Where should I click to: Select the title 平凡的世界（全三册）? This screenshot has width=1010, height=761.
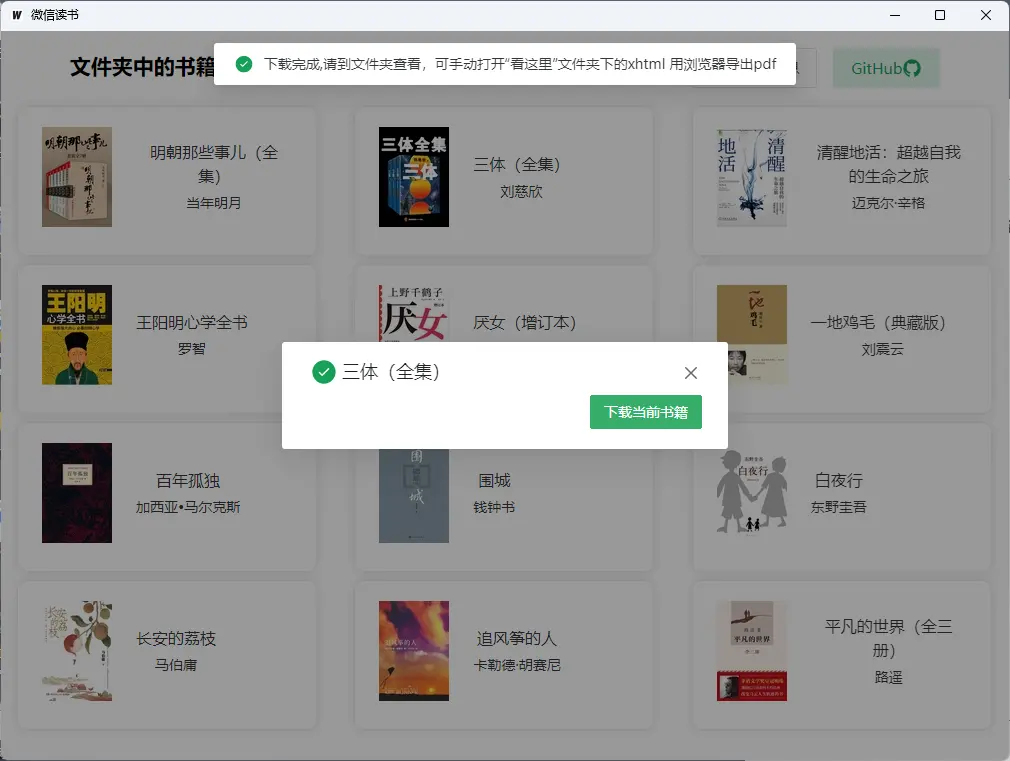click(888, 638)
